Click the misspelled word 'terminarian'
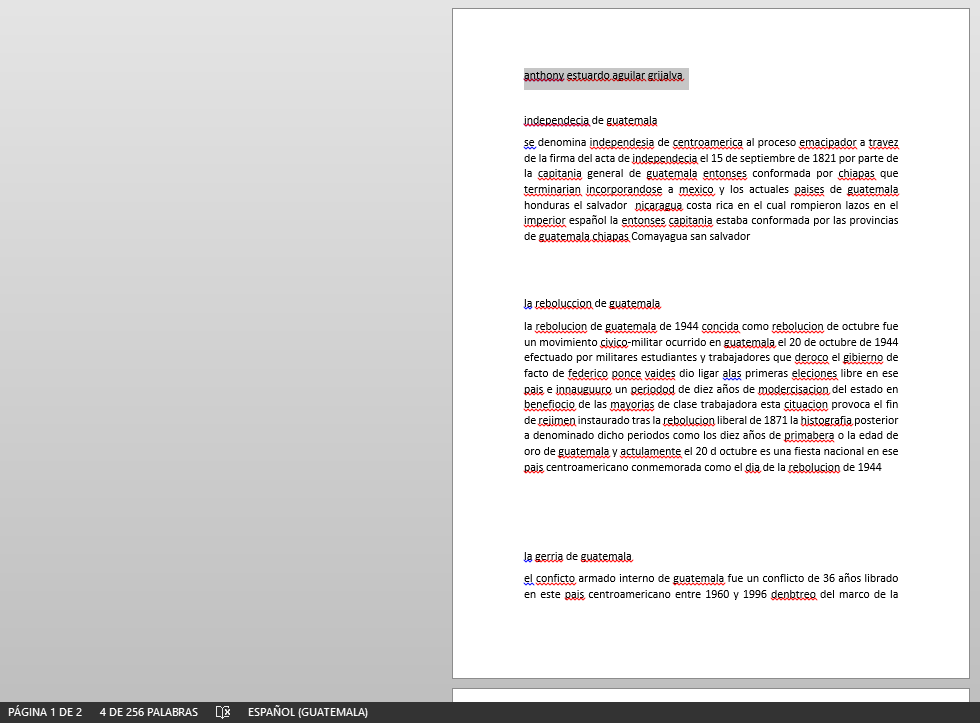 (x=552, y=189)
